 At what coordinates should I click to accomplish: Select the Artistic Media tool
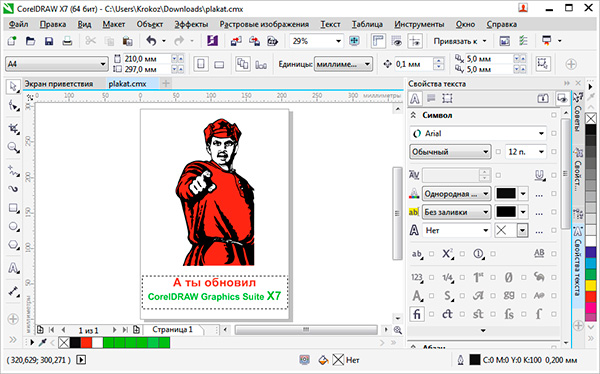(13, 189)
